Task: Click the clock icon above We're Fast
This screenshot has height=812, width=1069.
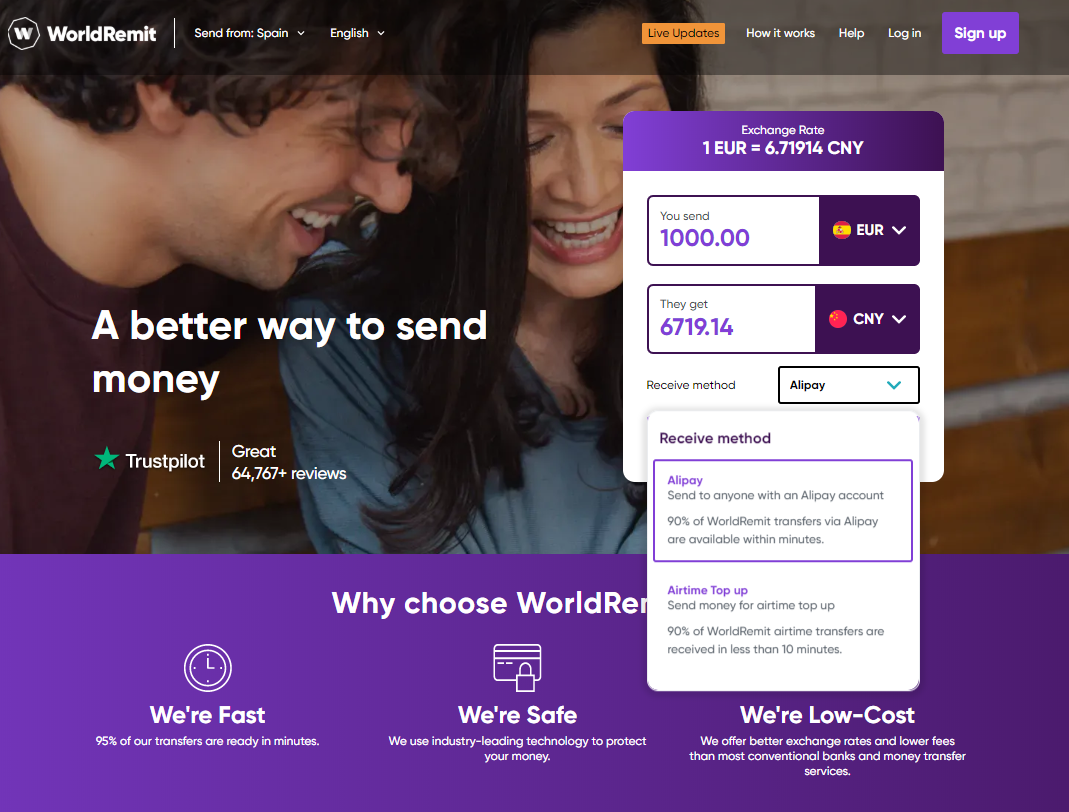Action: [x=208, y=667]
